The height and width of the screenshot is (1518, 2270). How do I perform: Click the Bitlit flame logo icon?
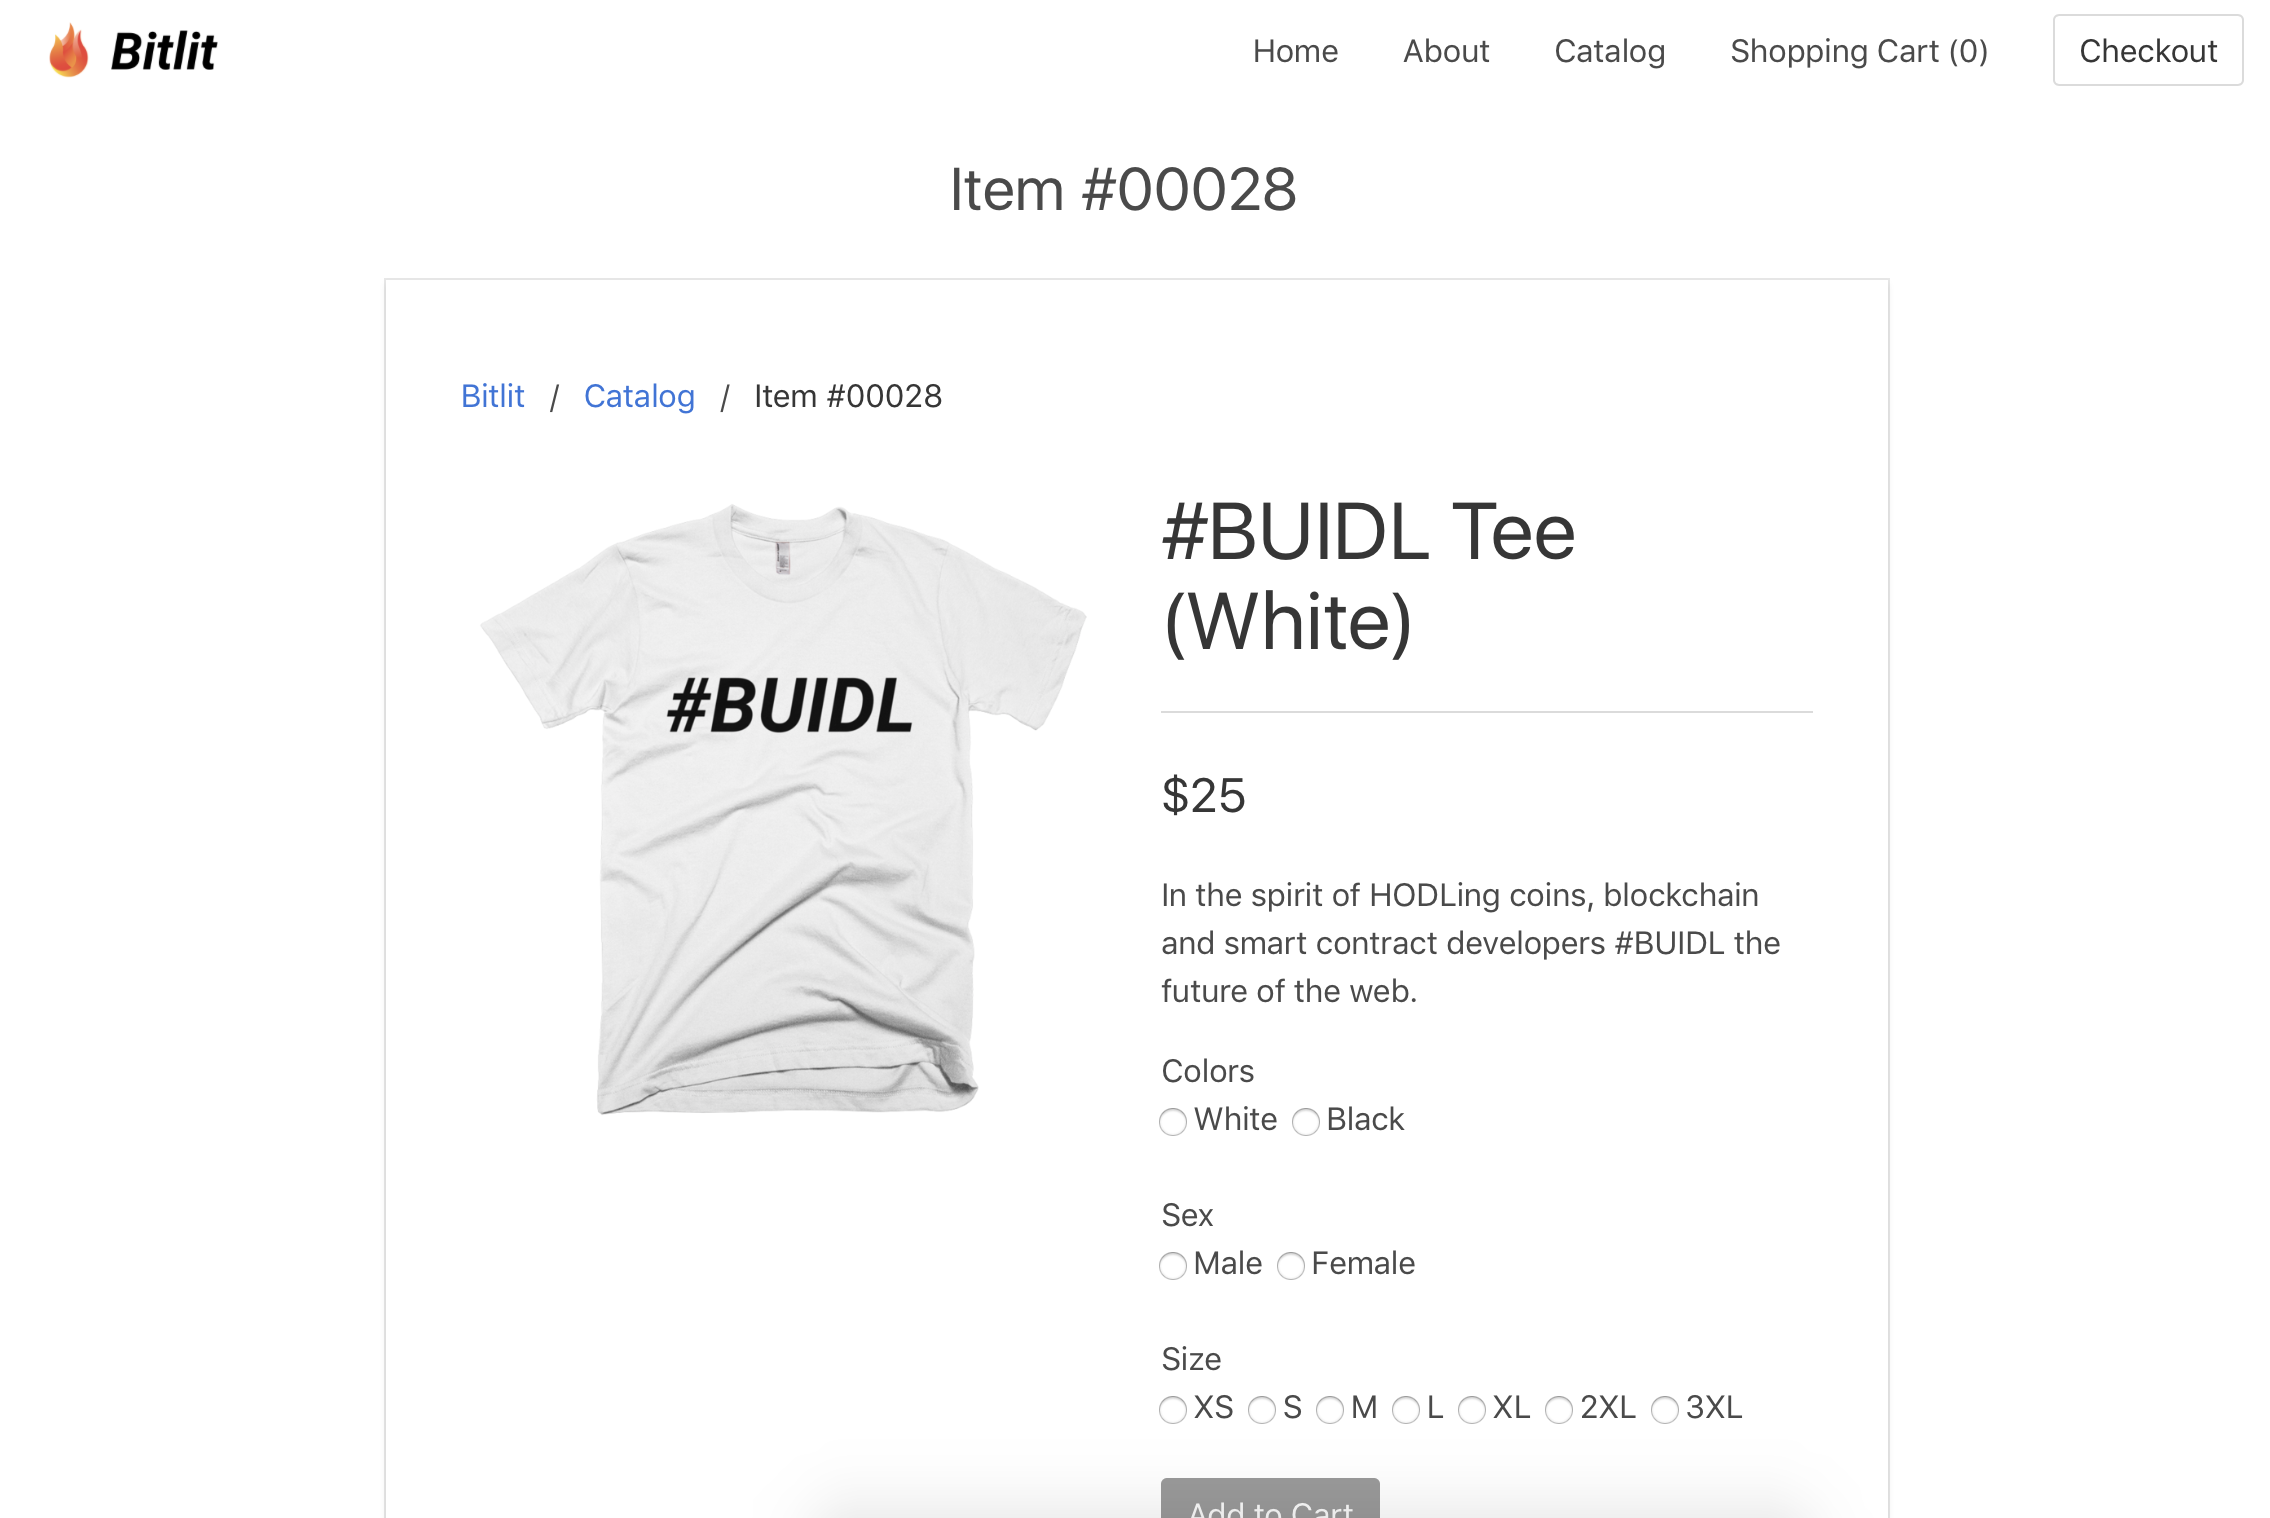click(x=67, y=49)
